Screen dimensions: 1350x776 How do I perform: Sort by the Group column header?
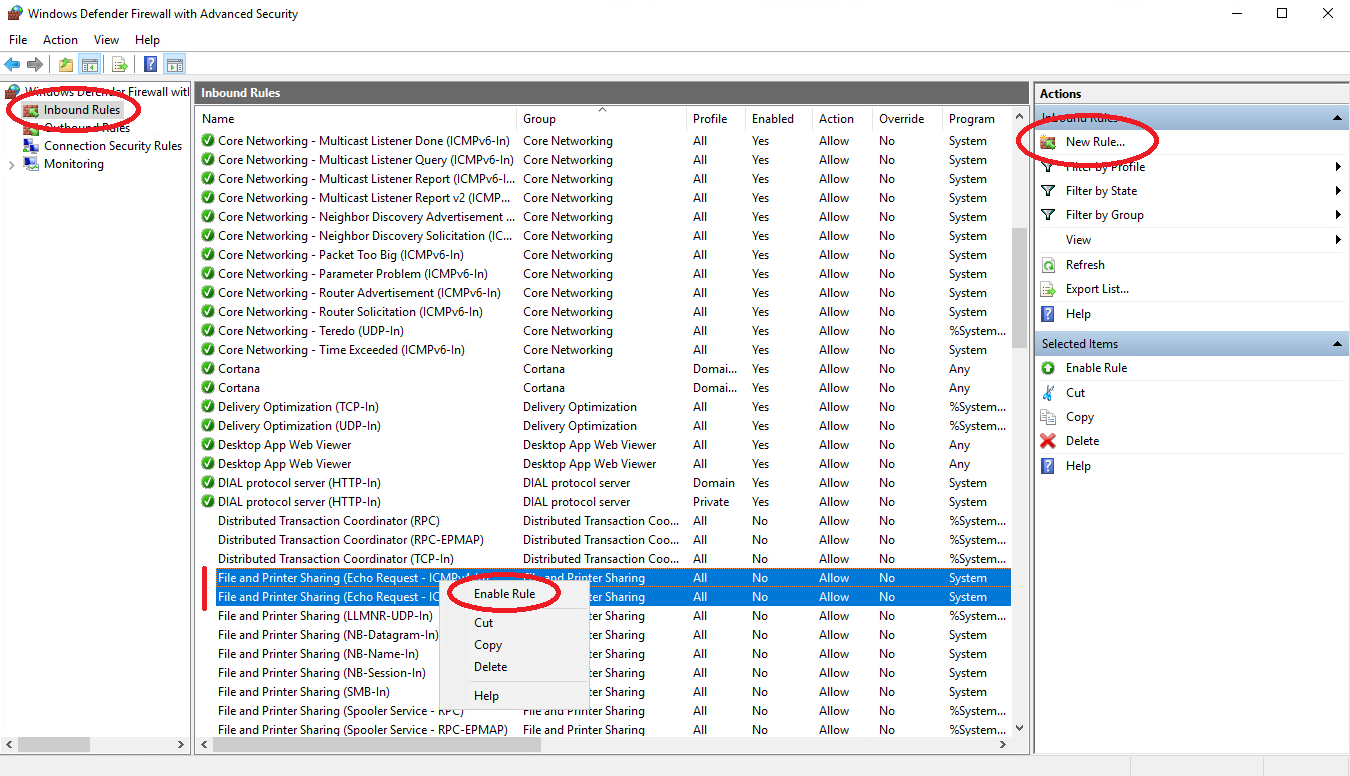point(601,119)
